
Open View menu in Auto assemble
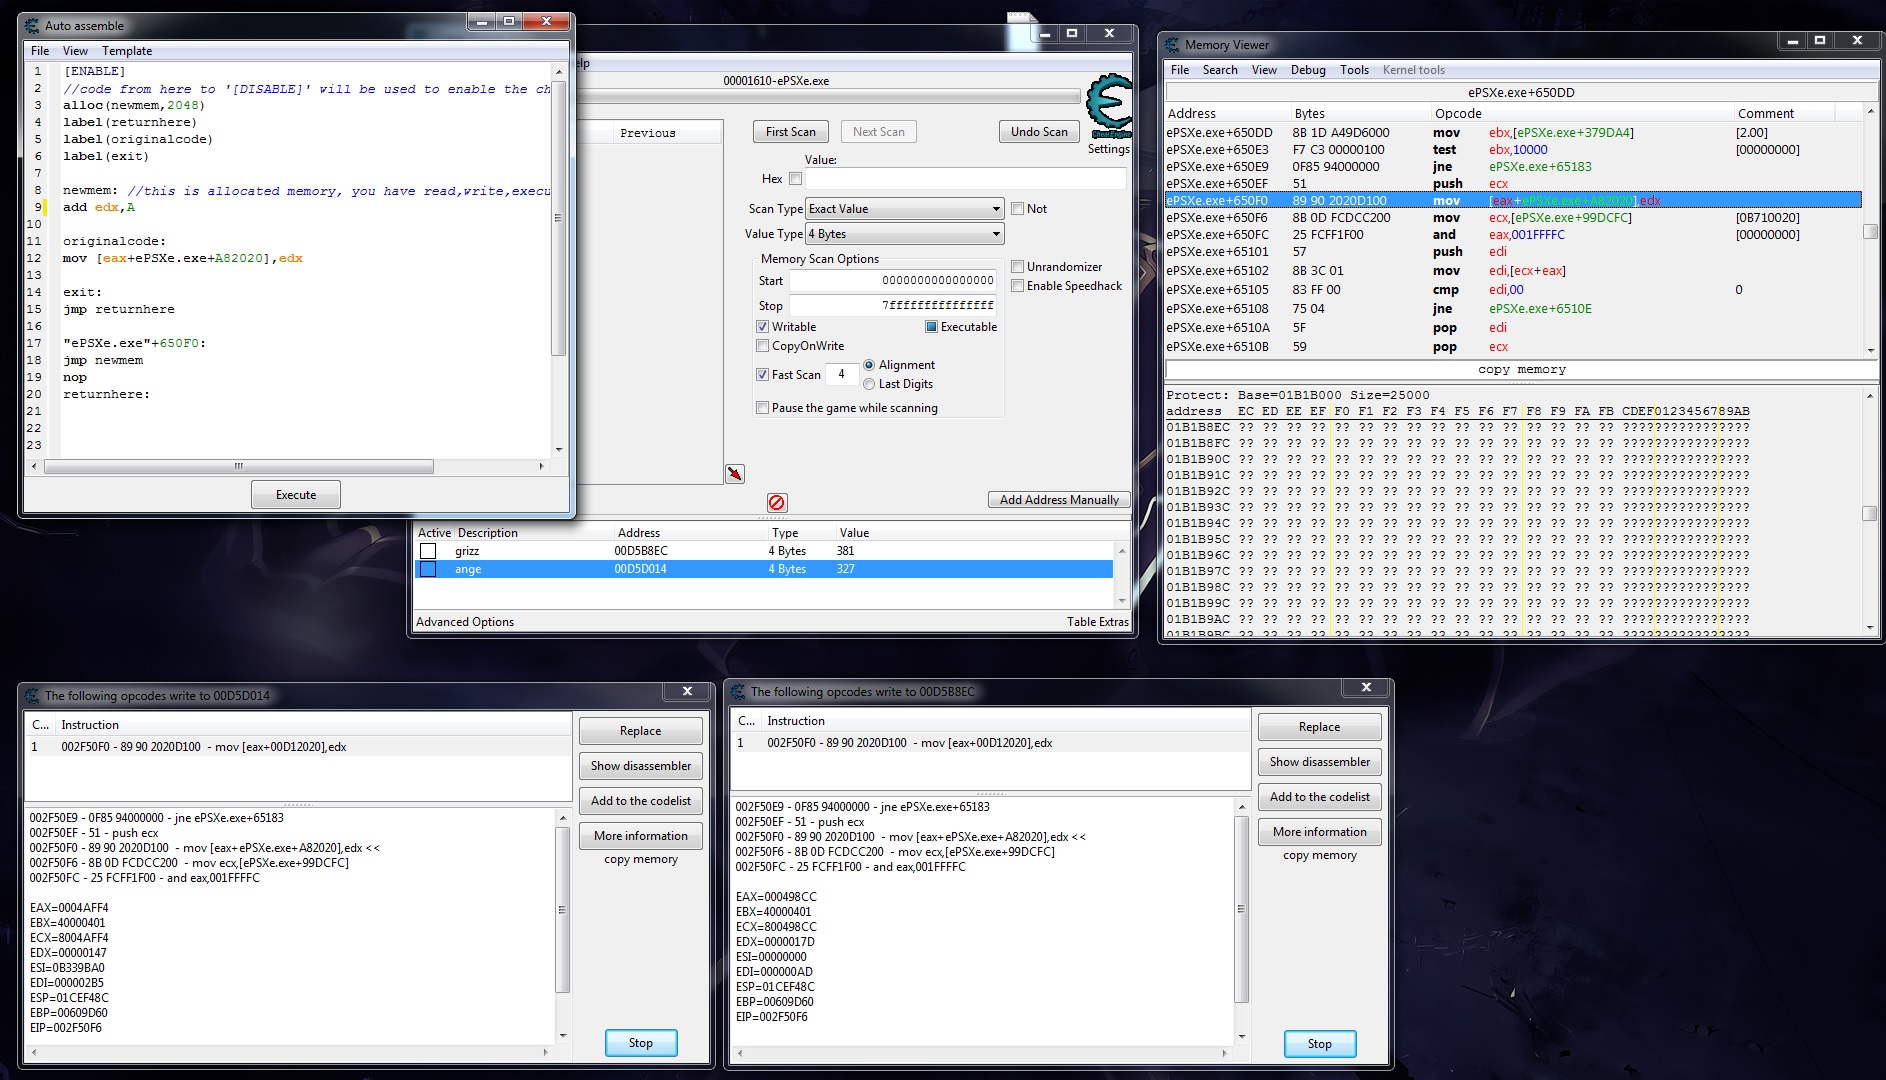coord(75,51)
